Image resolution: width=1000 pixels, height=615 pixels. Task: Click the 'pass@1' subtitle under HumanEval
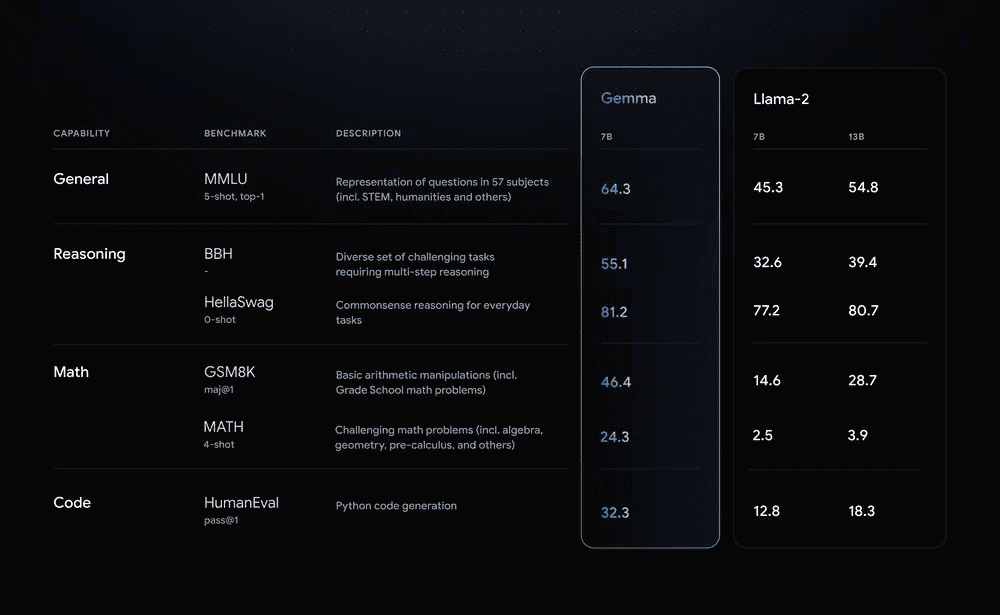[x=221, y=520]
